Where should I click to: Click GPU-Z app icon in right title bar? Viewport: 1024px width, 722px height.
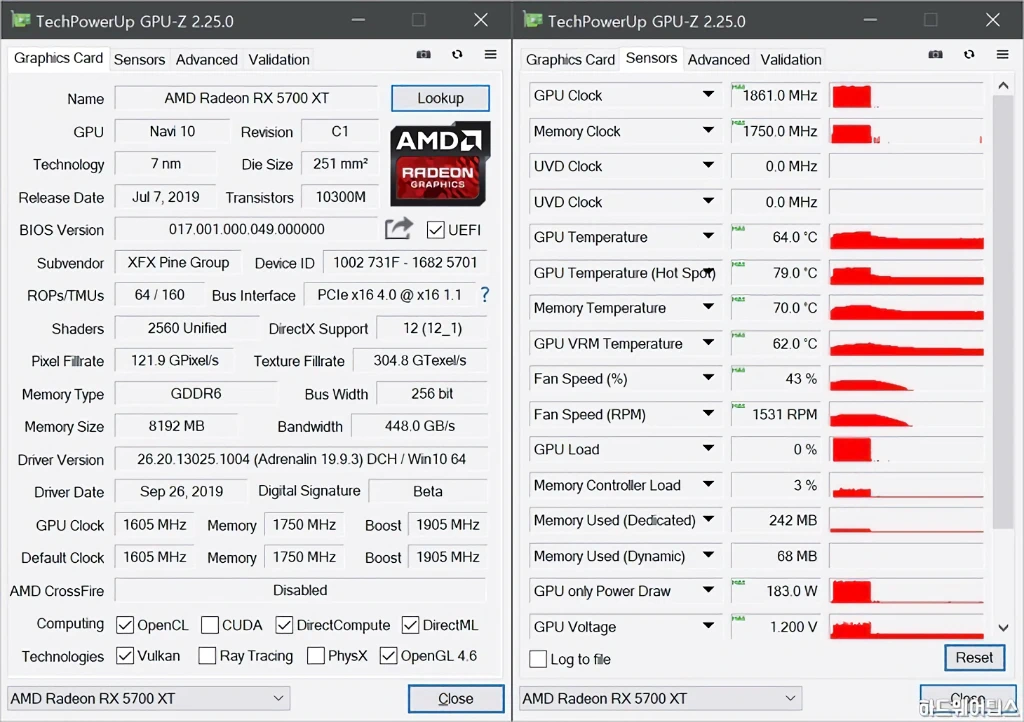tap(533, 20)
